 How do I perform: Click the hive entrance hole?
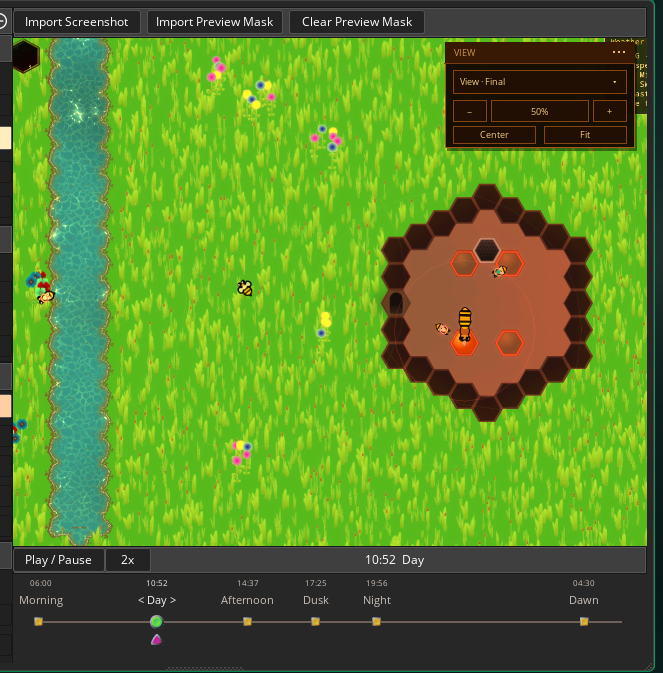point(395,303)
